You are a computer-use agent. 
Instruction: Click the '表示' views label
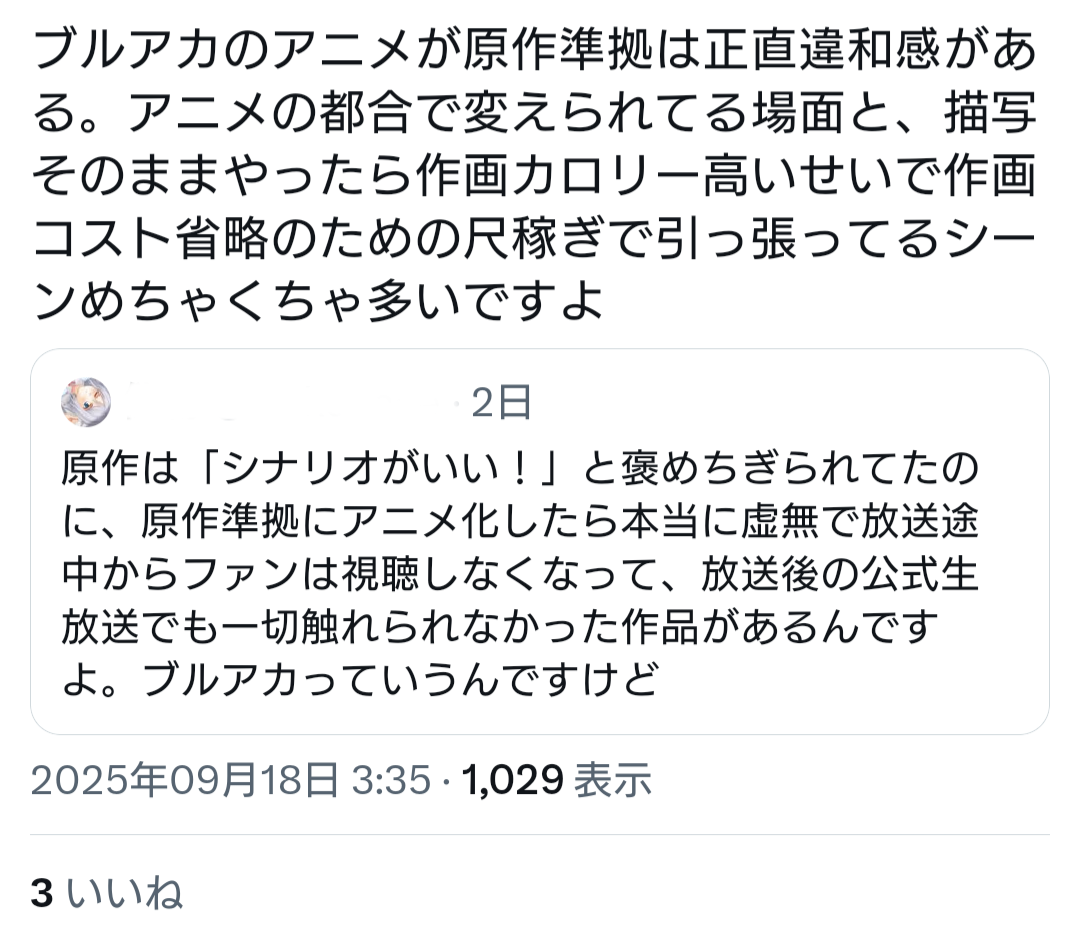tap(613, 780)
